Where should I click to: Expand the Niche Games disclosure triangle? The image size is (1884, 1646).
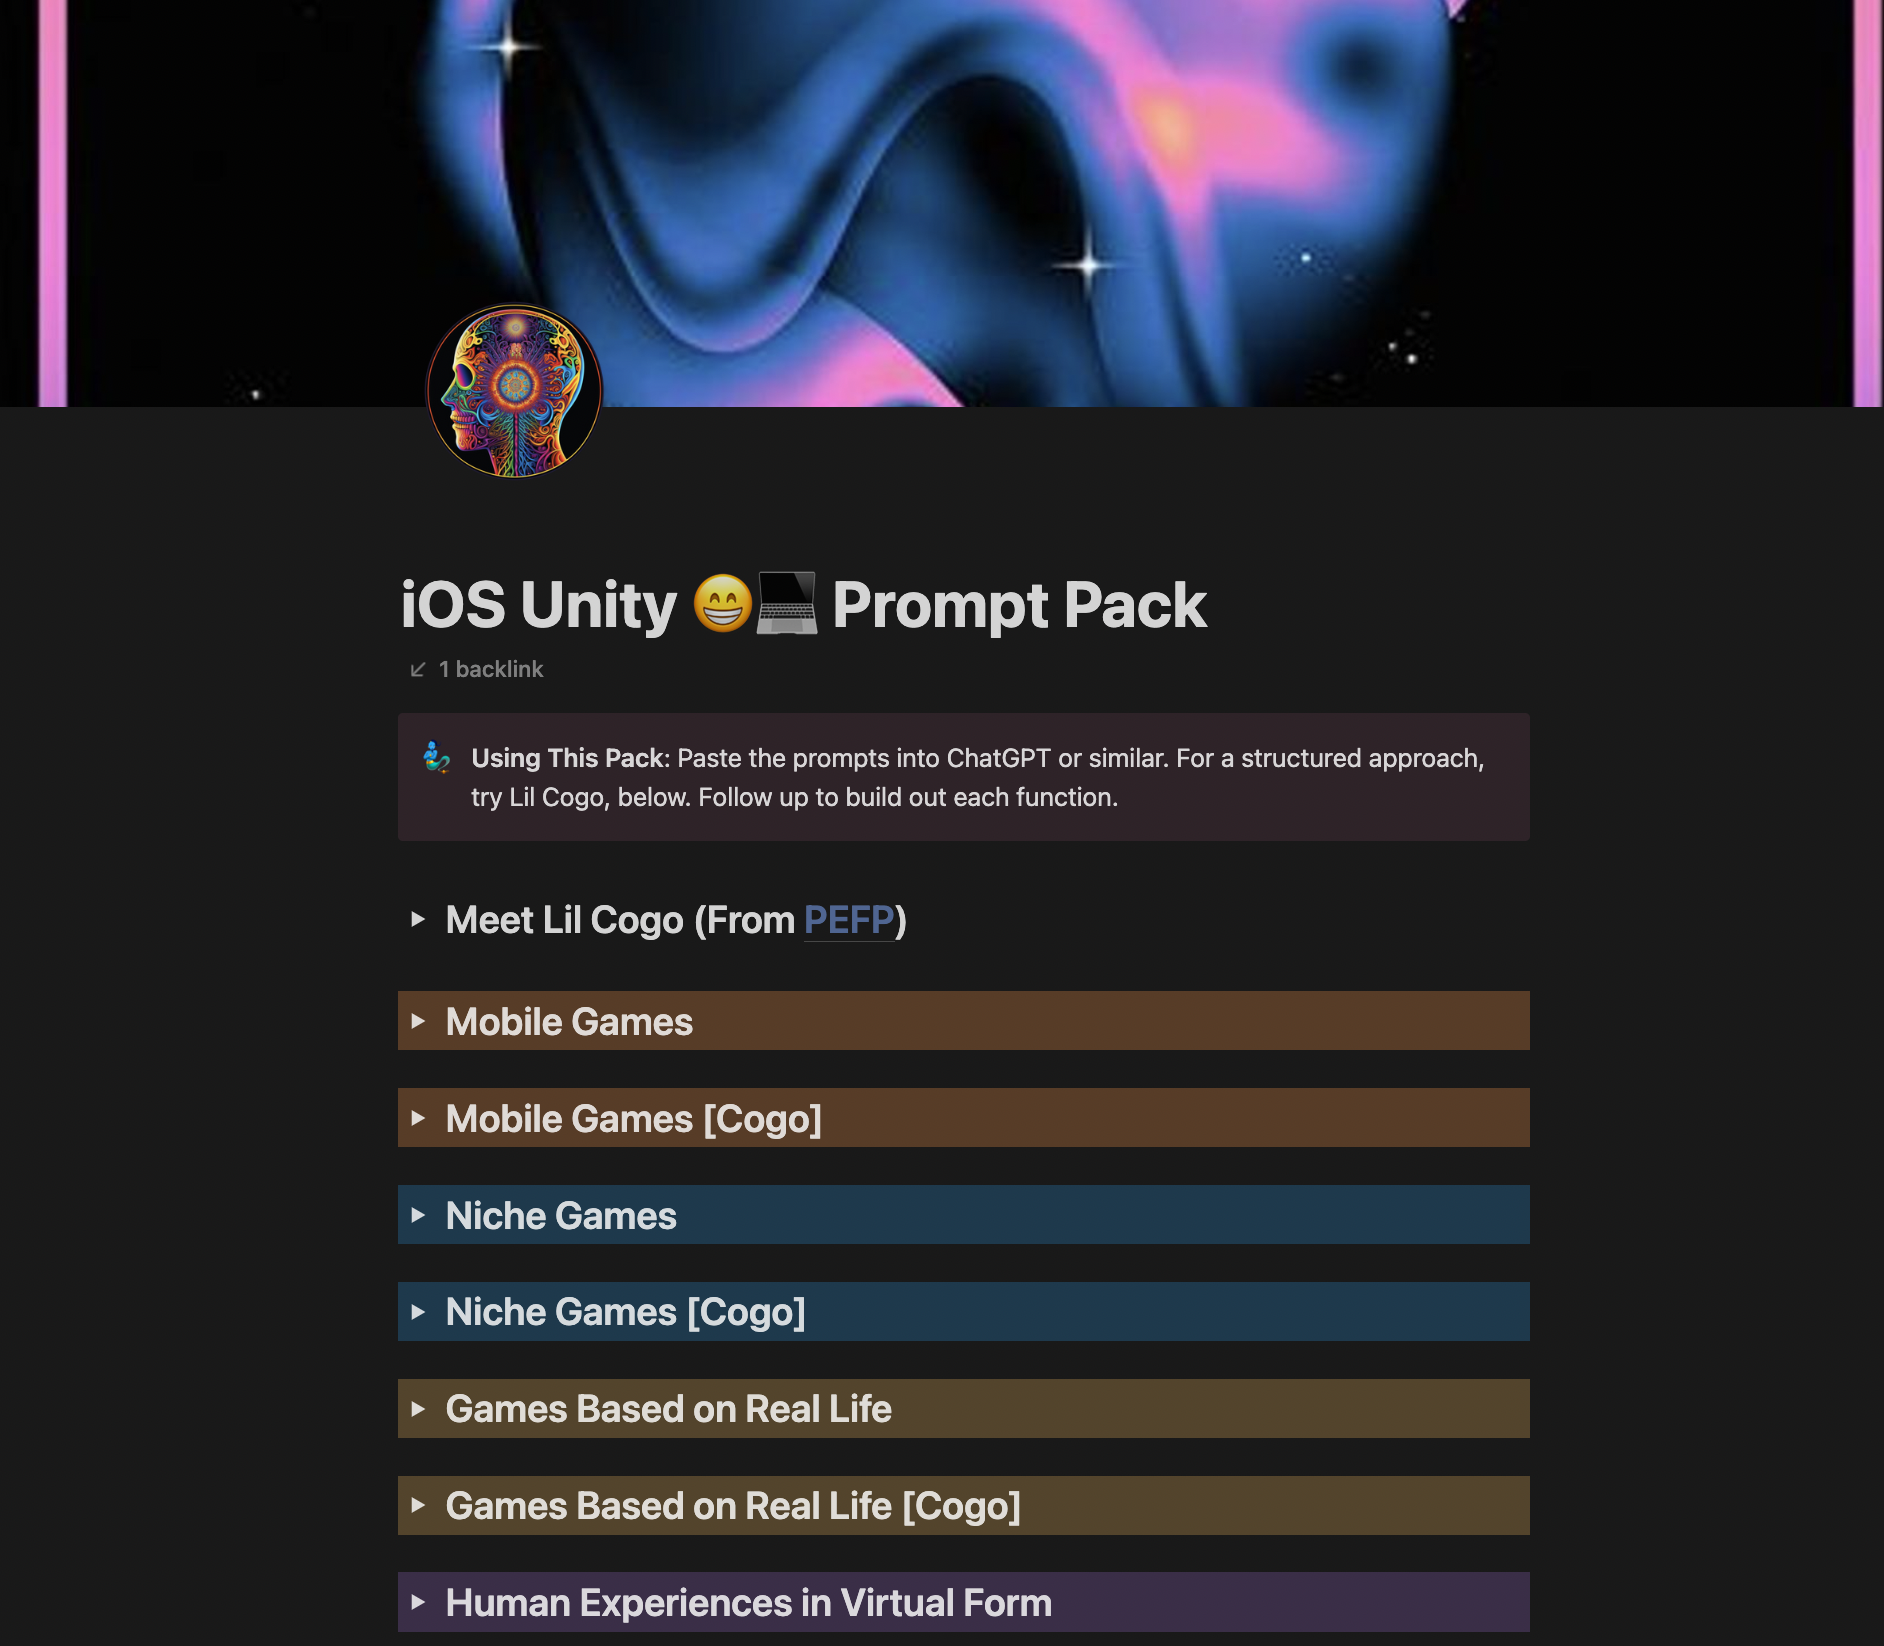[418, 1215]
